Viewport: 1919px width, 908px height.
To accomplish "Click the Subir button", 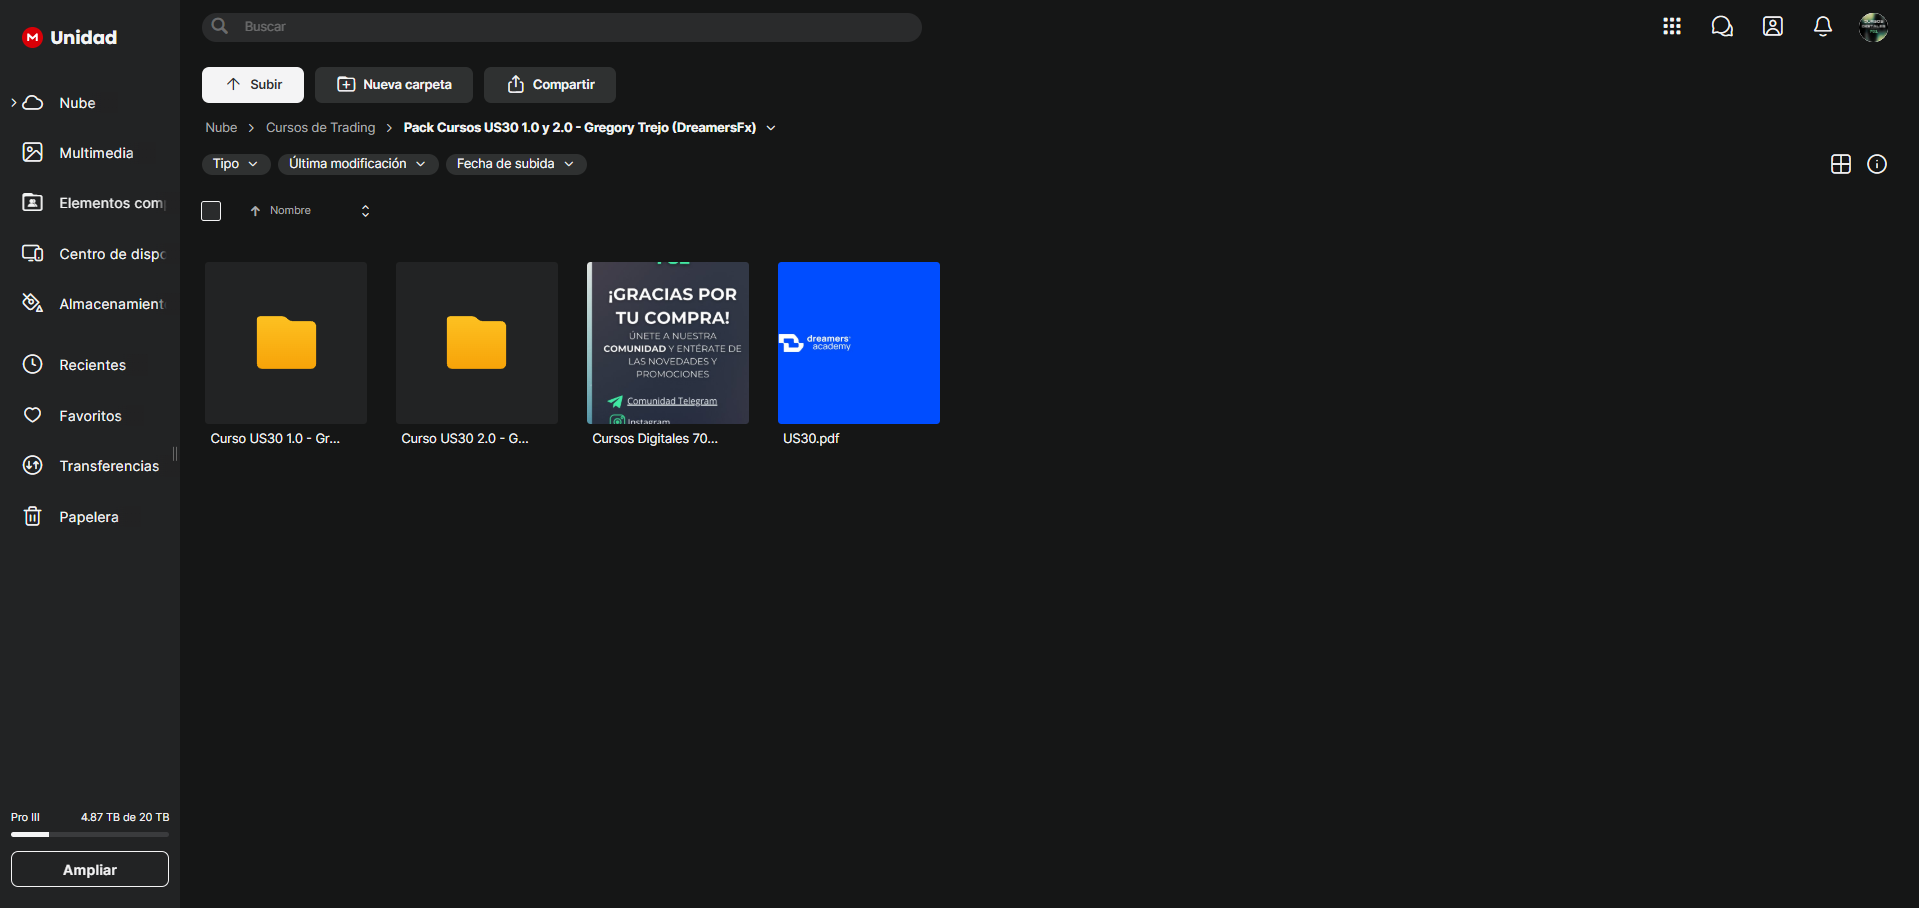I will [253, 85].
